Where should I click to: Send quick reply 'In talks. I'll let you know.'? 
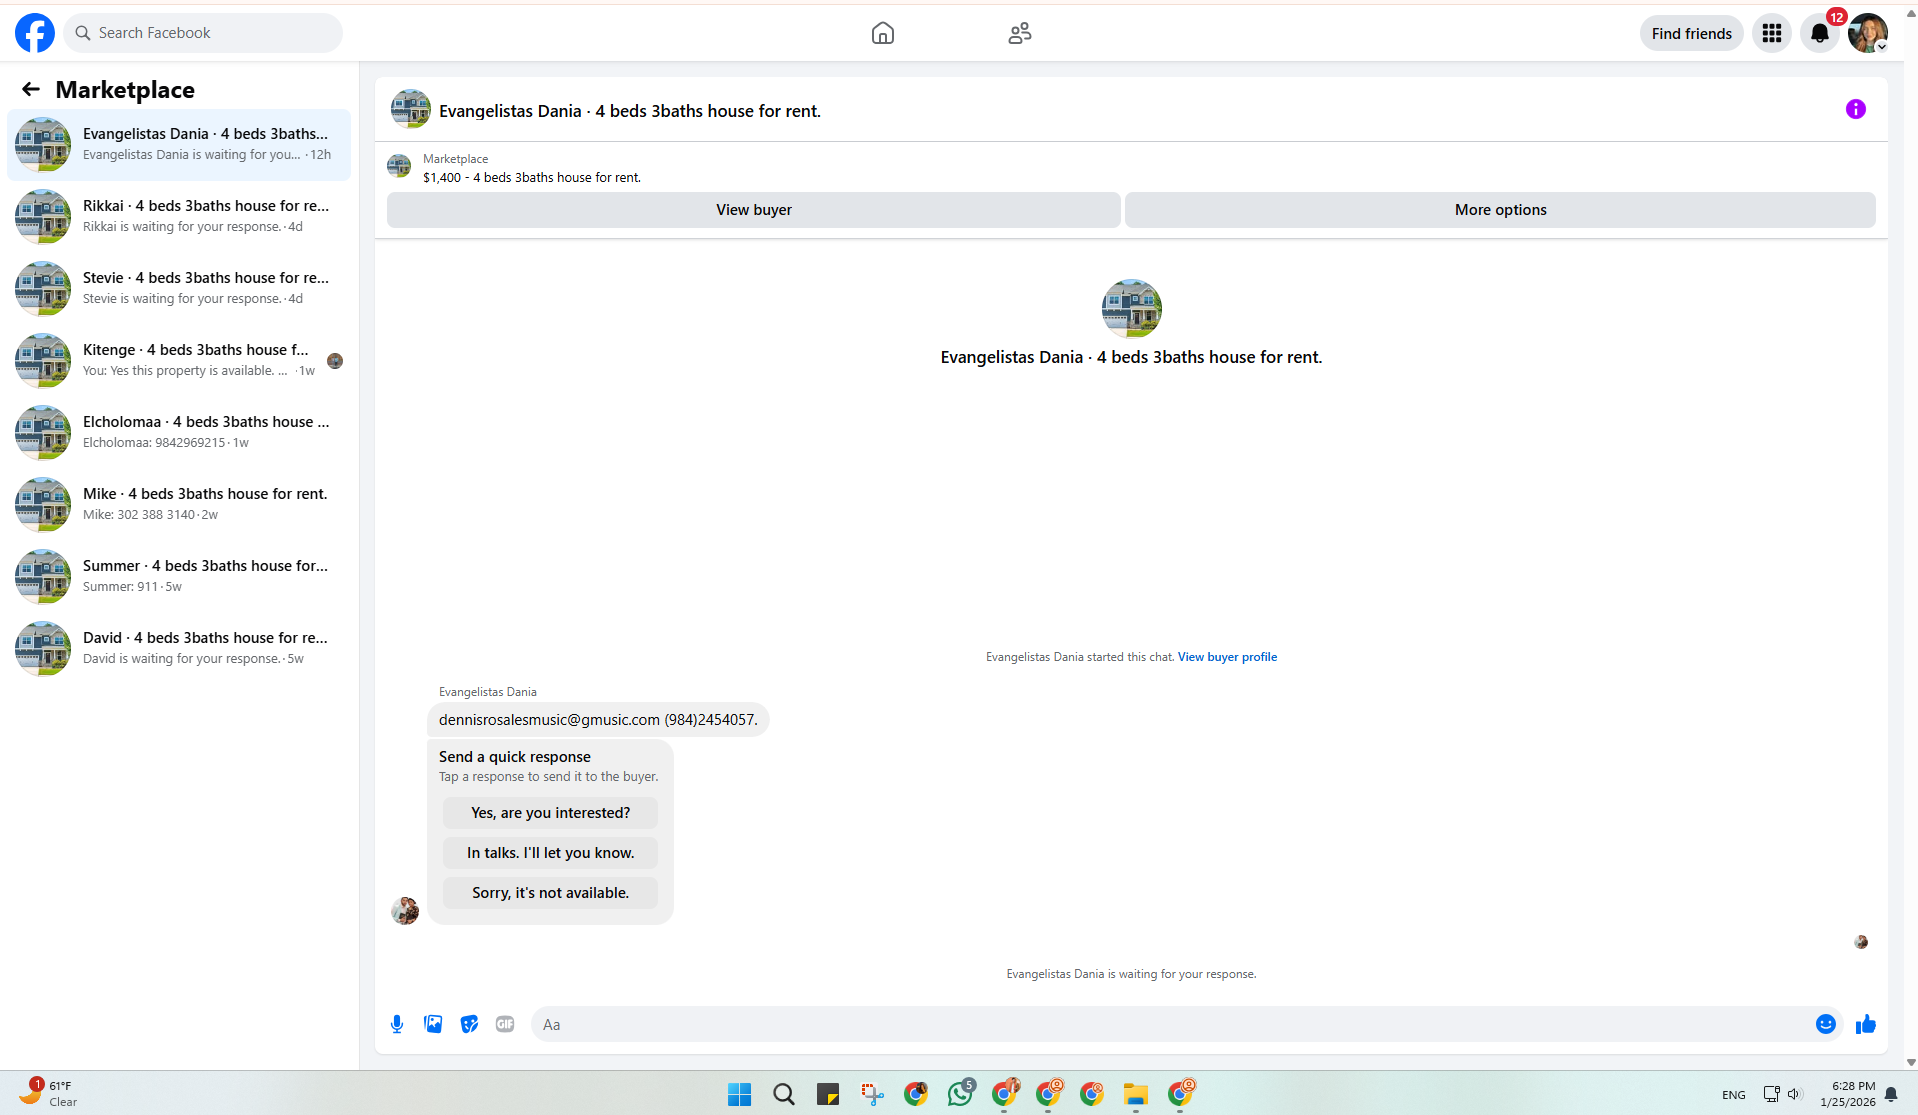(x=550, y=853)
